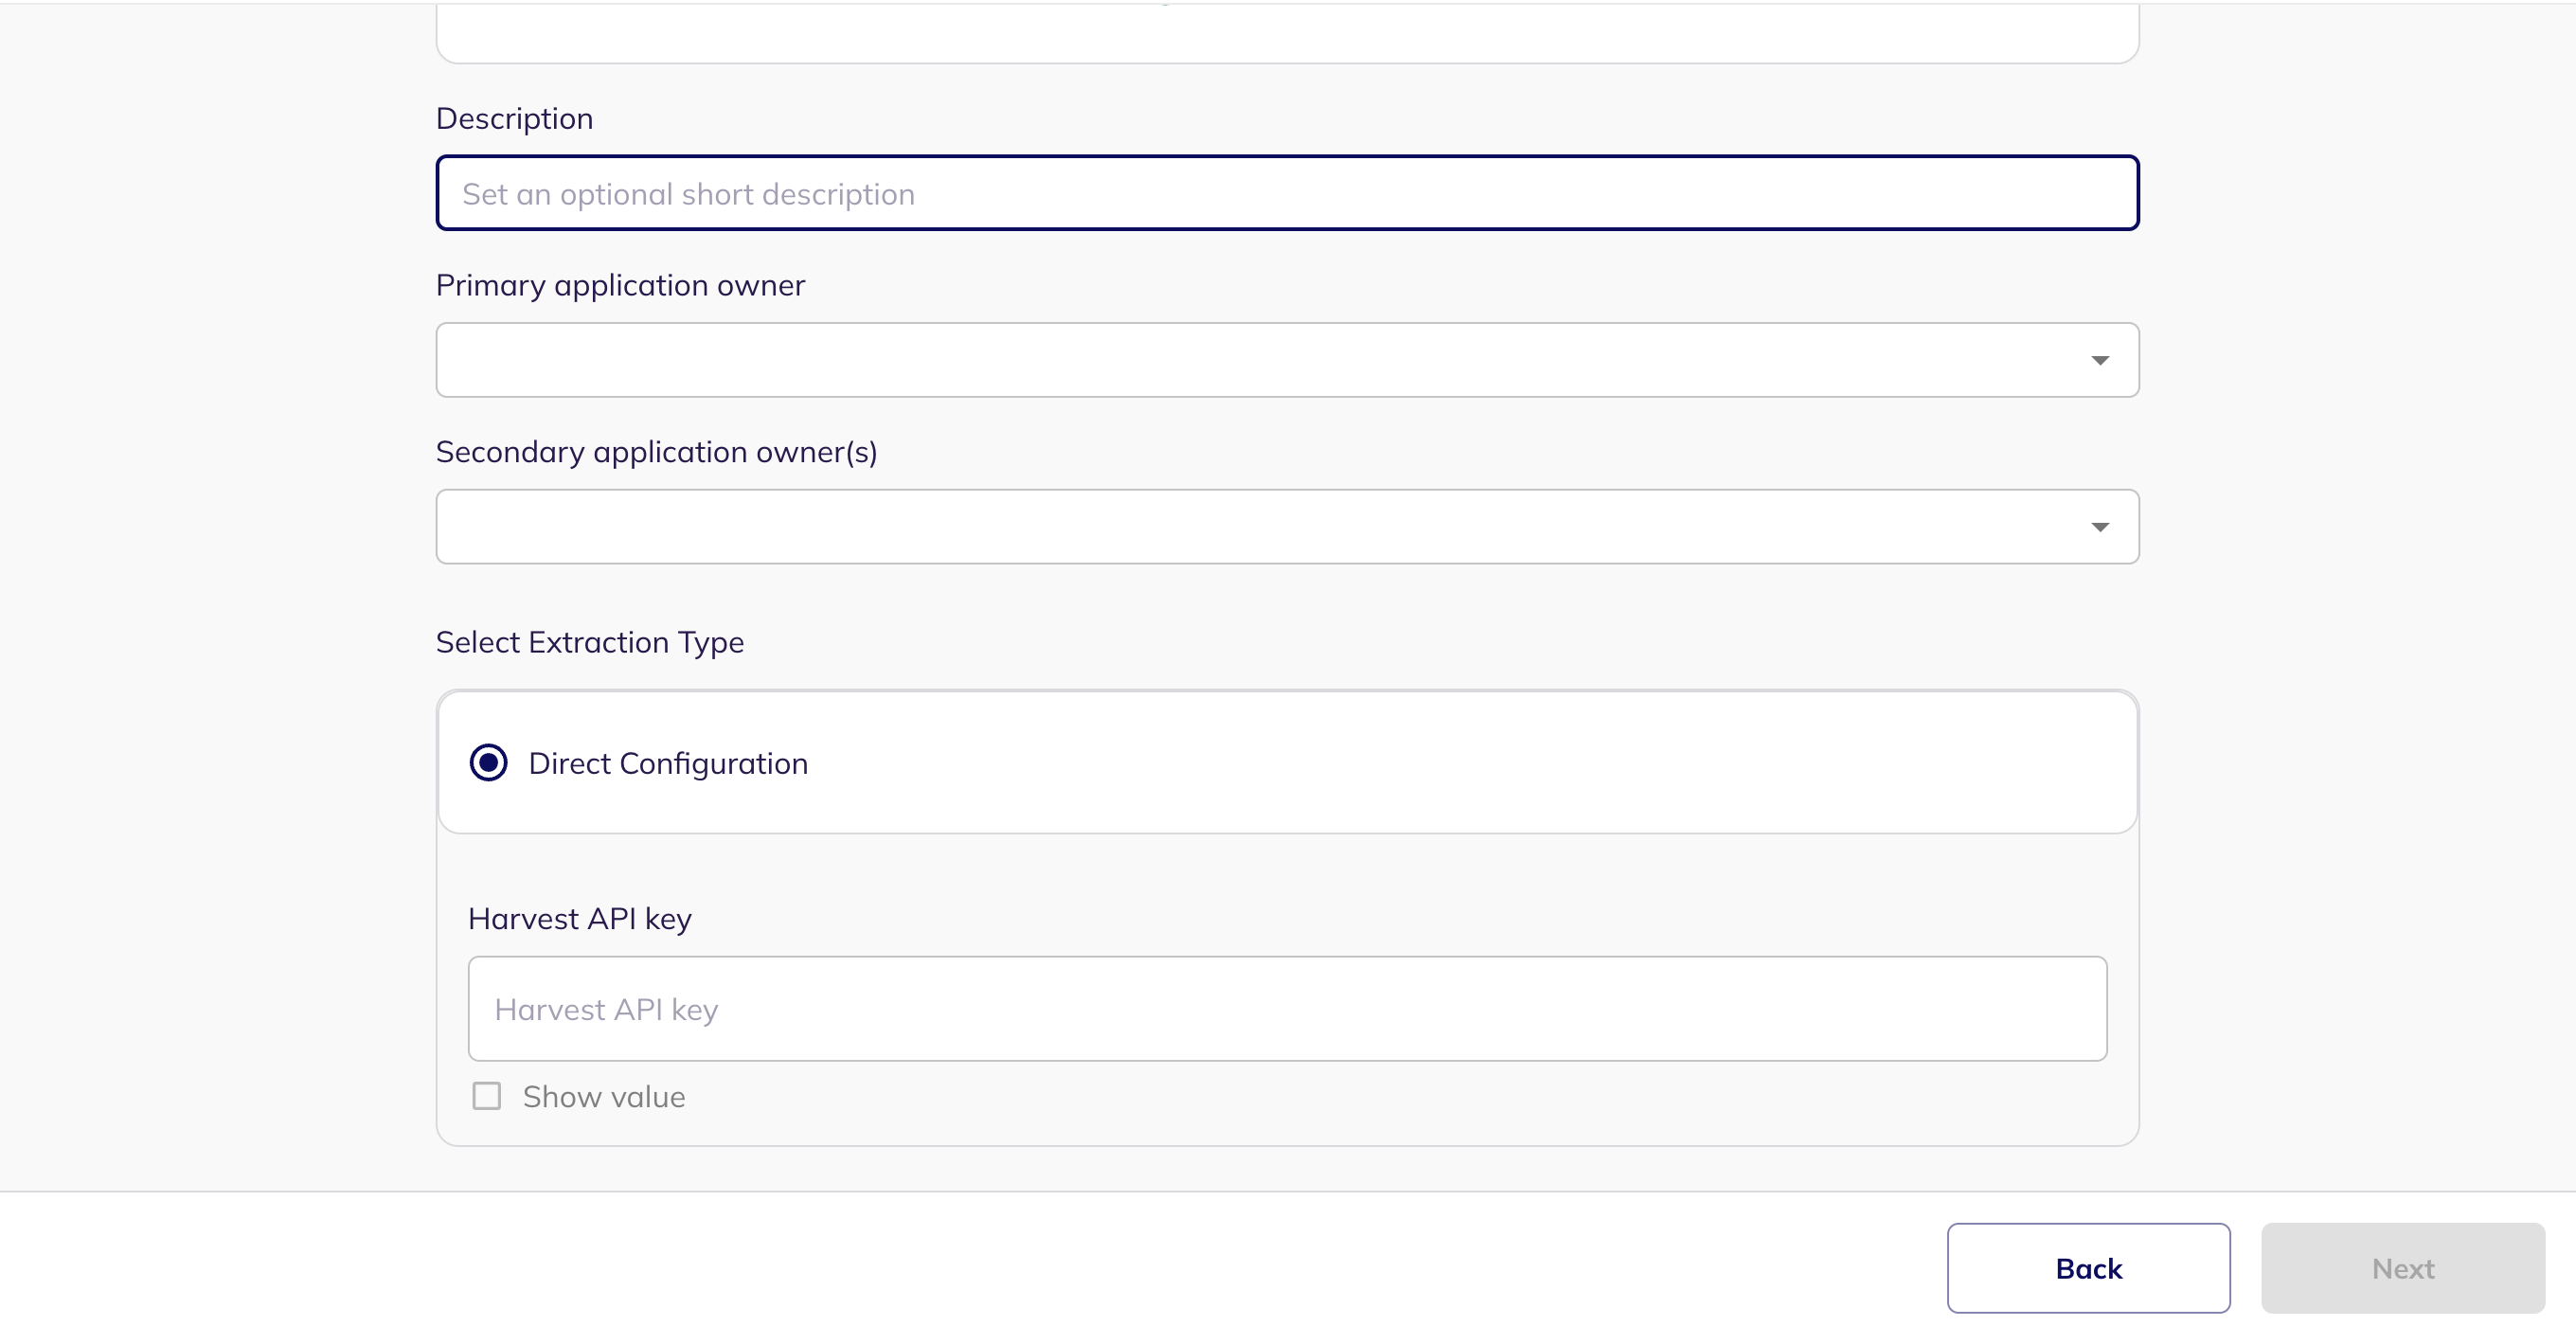
Task: Click the Description label
Action: 514,118
